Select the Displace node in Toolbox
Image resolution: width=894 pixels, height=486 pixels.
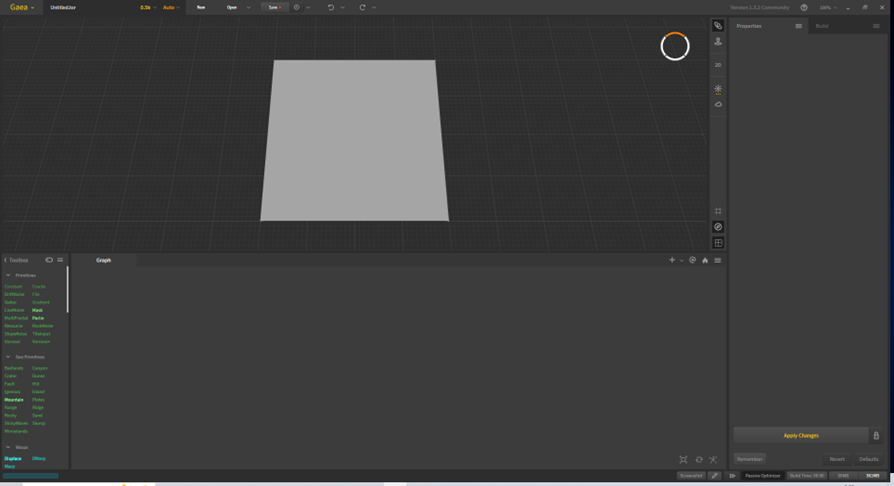point(13,459)
